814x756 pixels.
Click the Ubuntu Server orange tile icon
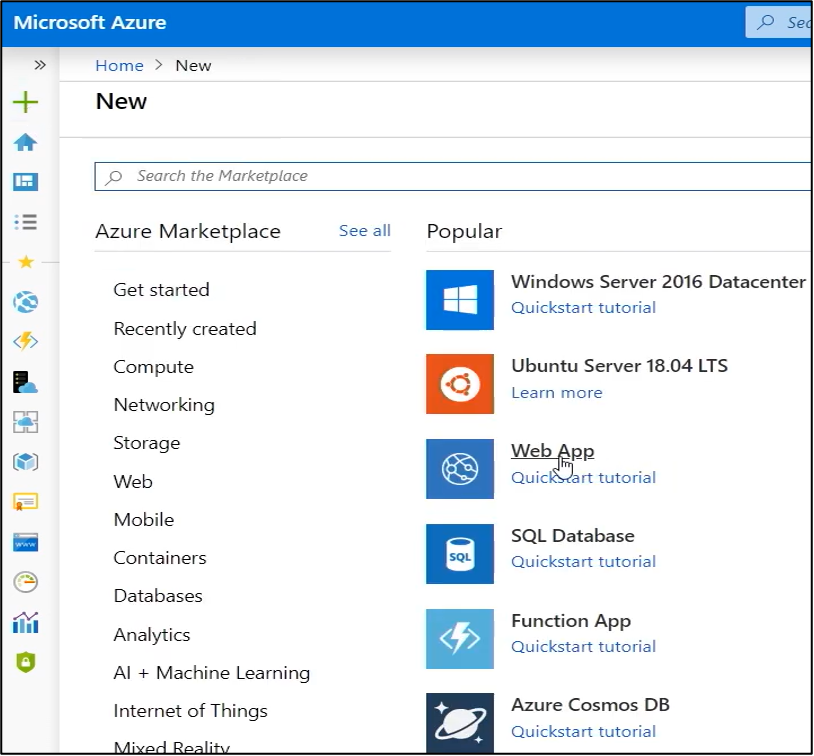point(460,384)
